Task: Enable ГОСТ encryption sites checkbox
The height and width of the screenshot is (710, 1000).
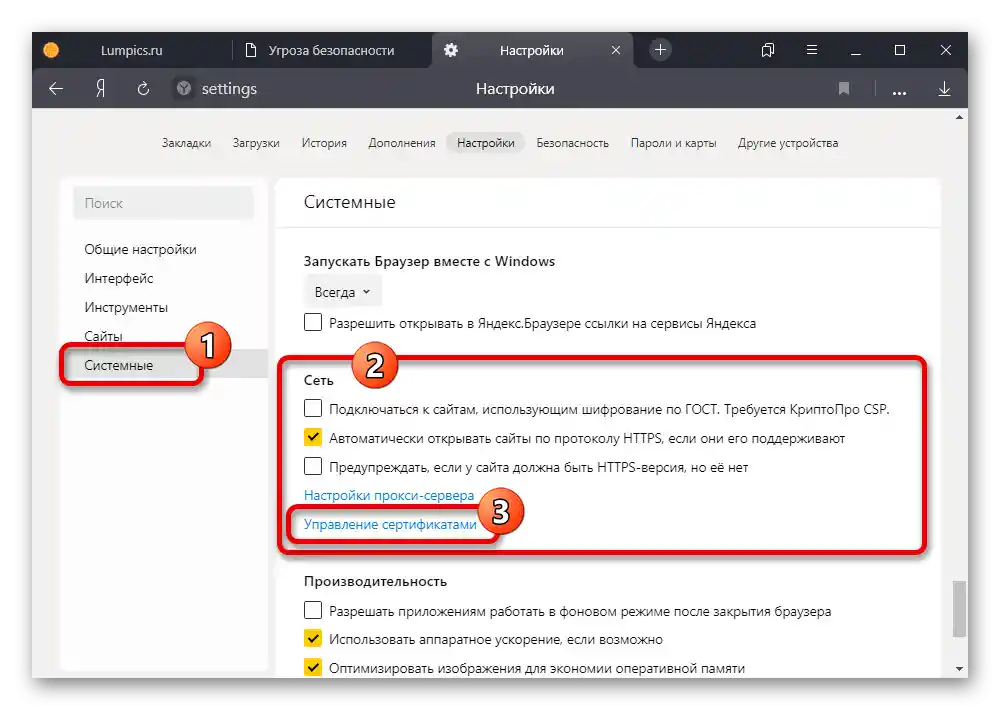Action: click(x=312, y=408)
